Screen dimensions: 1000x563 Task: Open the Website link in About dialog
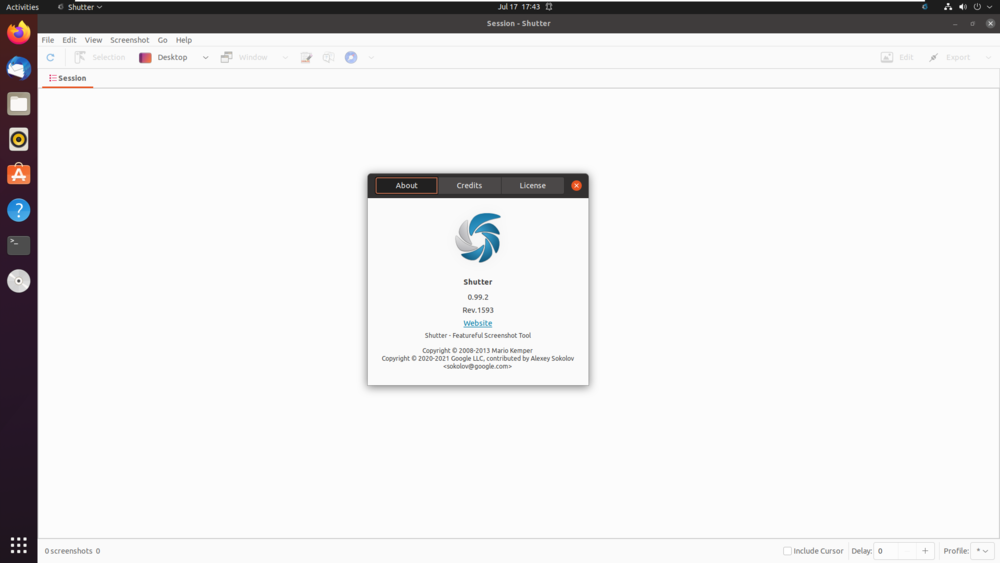478,323
